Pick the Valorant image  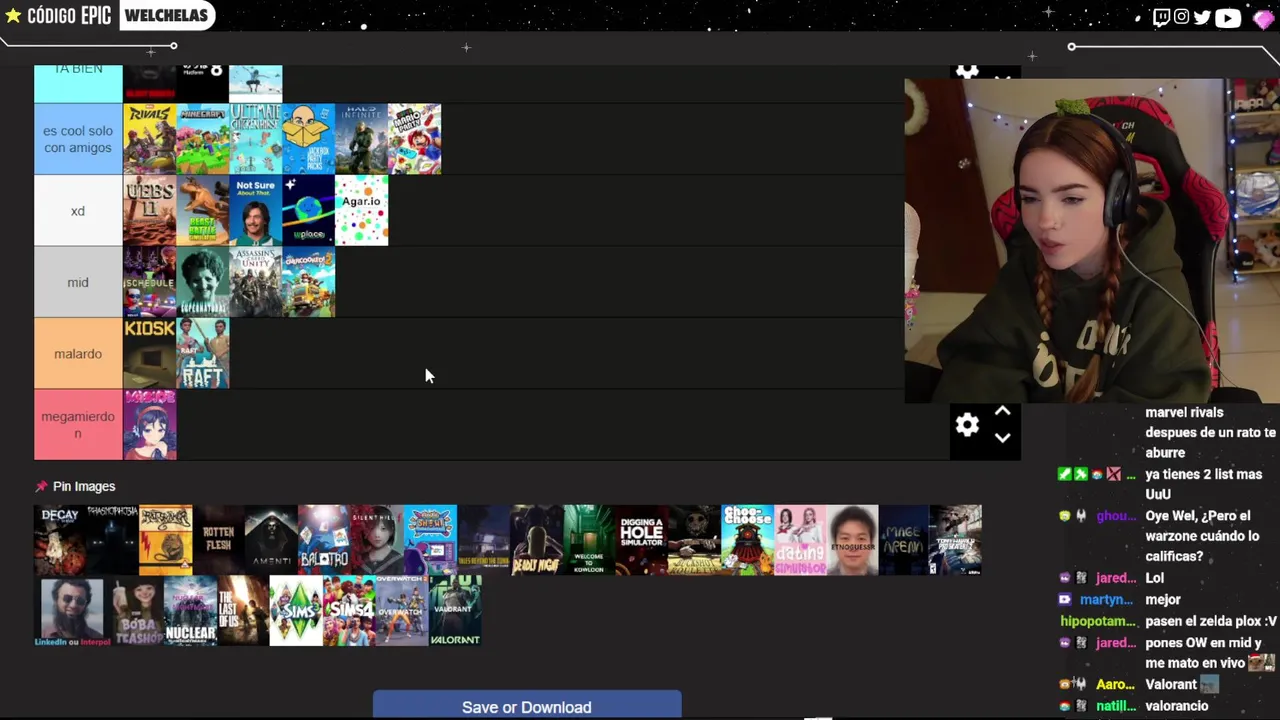(x=455, y=611)
